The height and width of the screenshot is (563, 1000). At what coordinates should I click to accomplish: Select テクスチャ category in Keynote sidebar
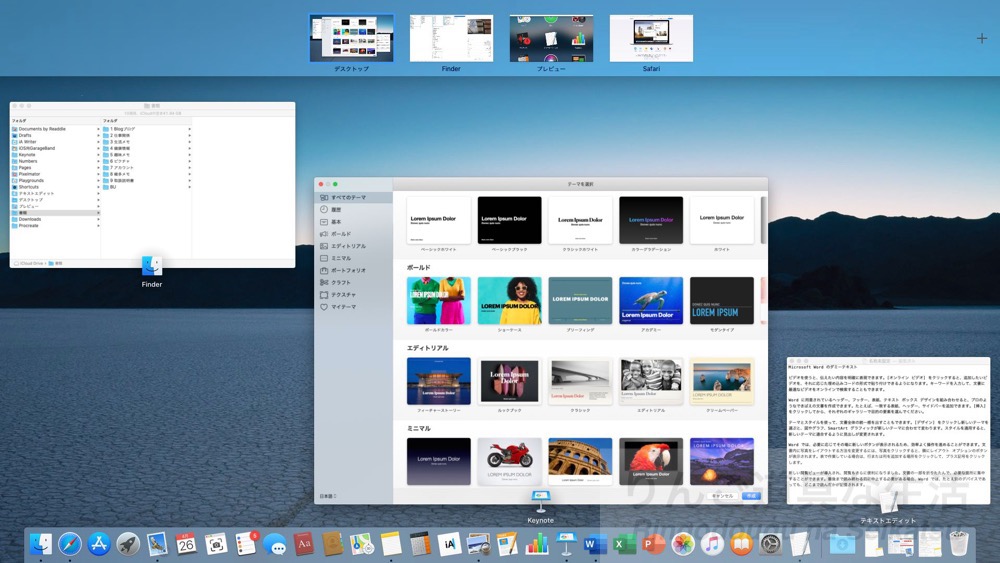353,295
